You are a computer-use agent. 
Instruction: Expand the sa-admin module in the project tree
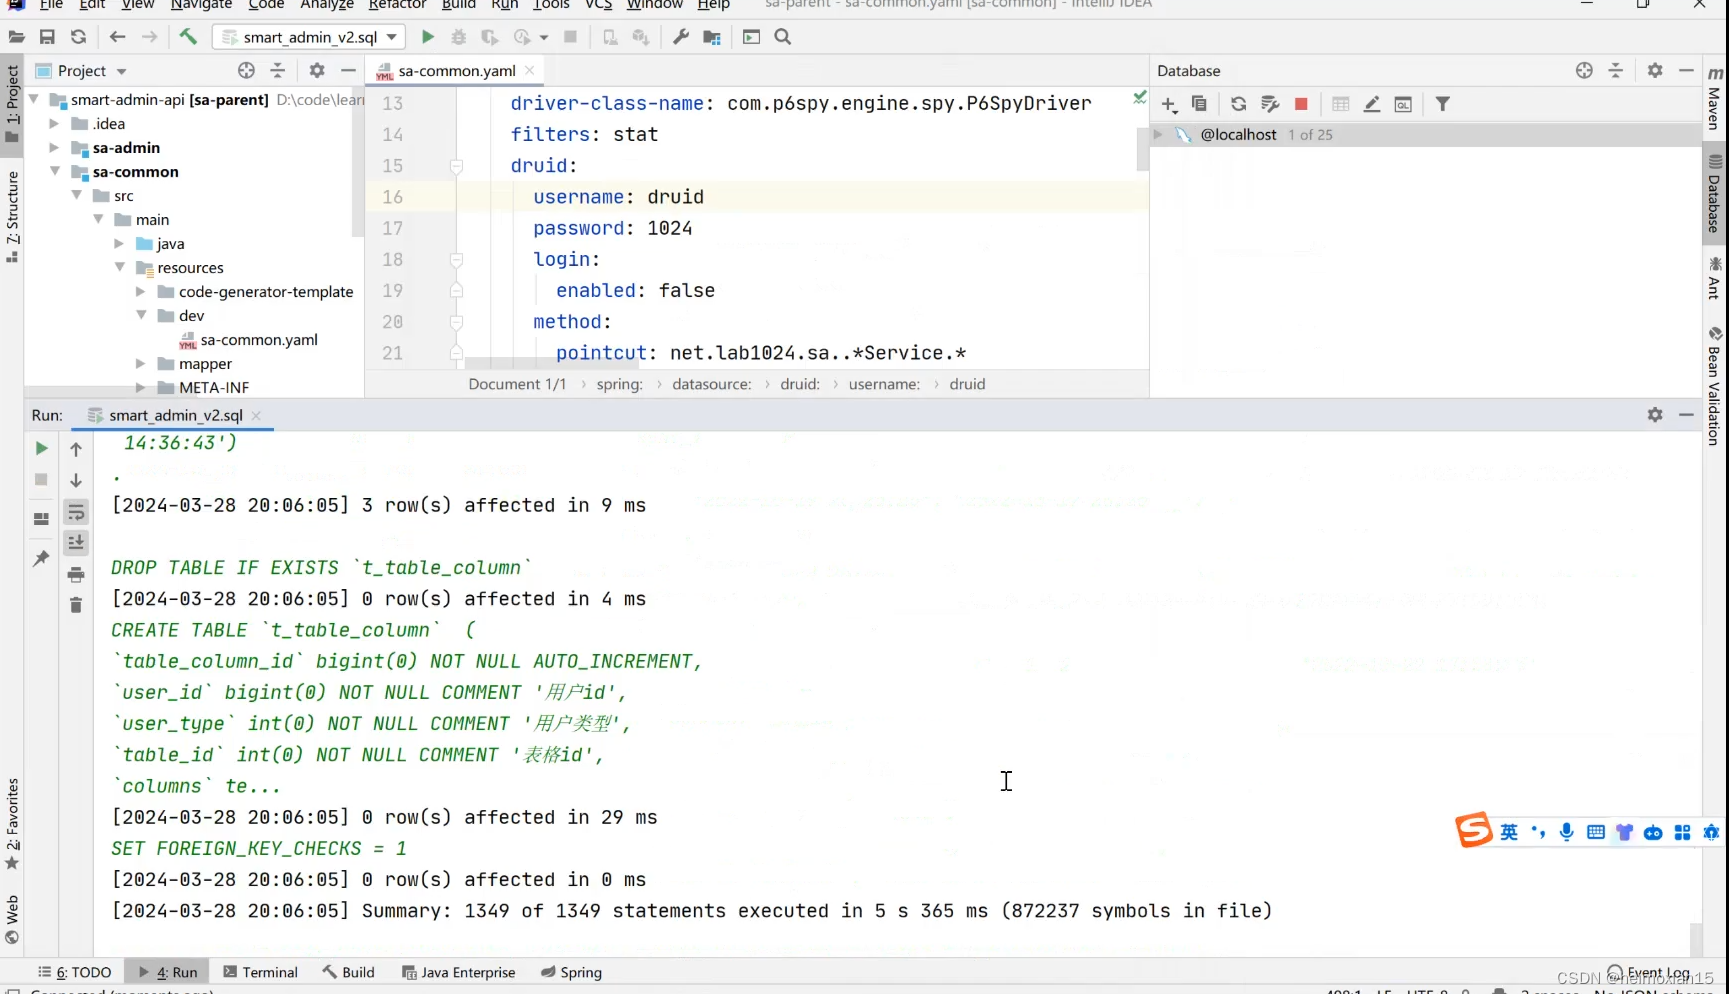(x=54, y=148)
